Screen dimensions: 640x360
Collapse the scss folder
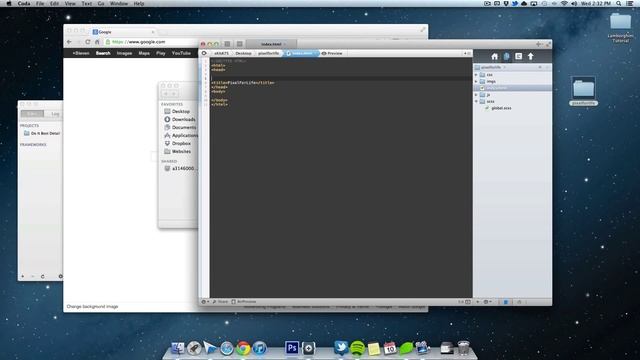pyautogui.click(x=476, y=101)
